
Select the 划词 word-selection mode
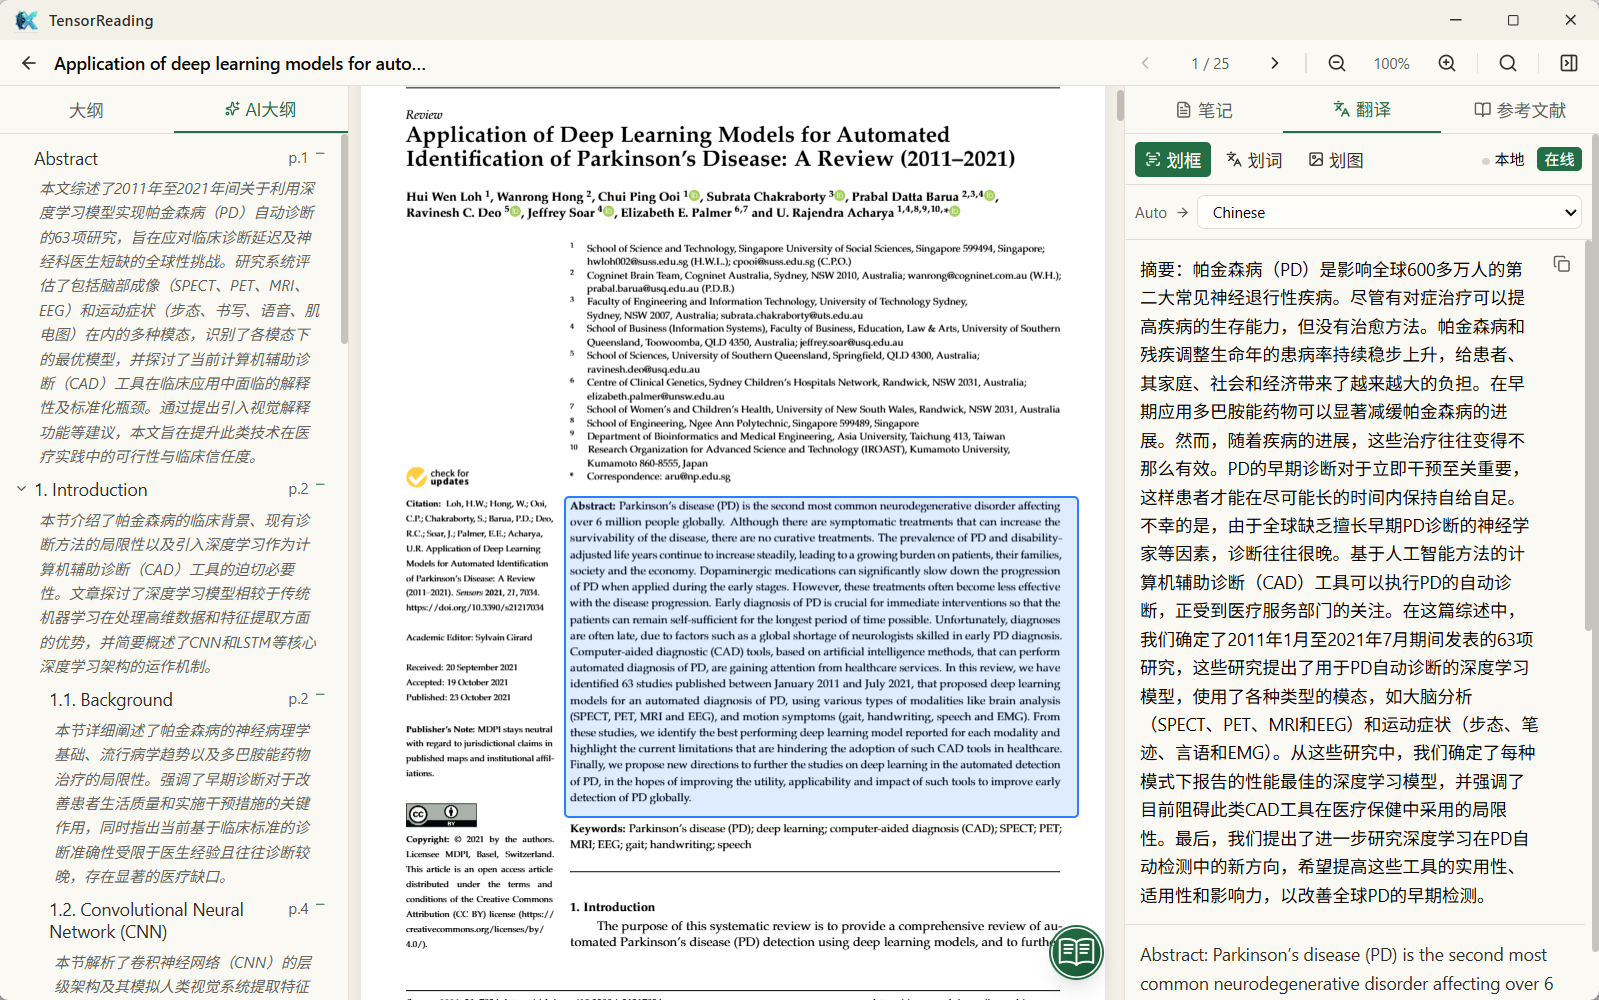(x=1254, y=160)
